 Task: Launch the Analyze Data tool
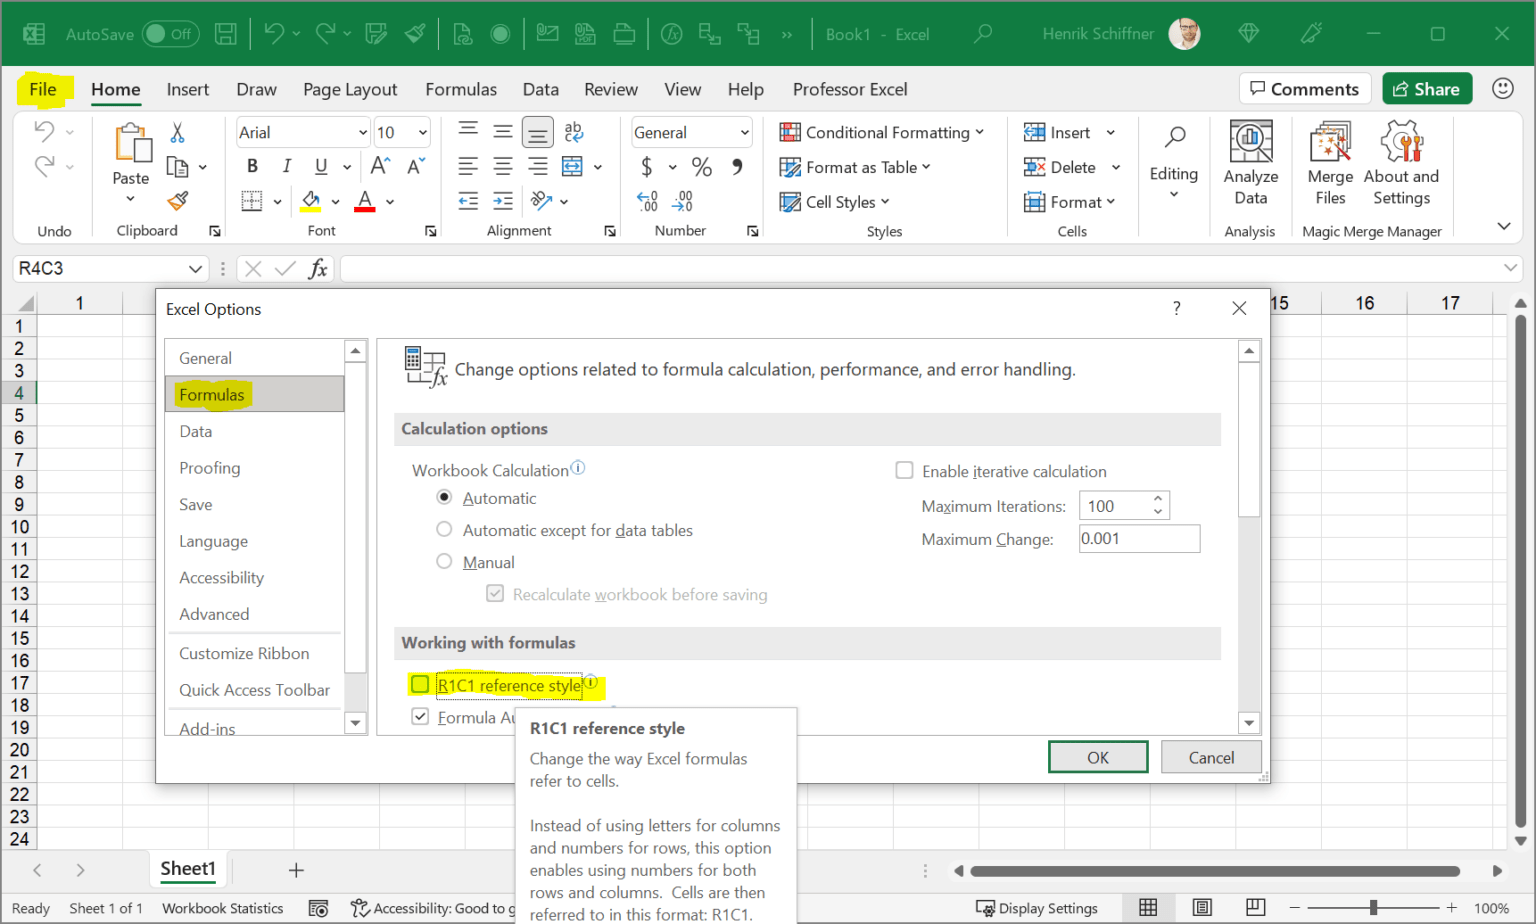point(1251,160)
